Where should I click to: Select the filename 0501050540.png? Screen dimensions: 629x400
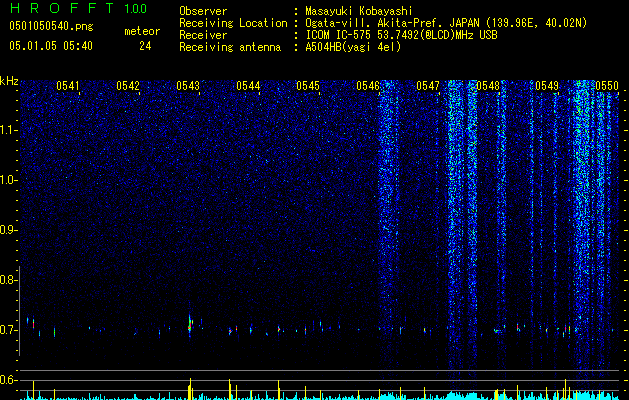click(x=51, y=26)
